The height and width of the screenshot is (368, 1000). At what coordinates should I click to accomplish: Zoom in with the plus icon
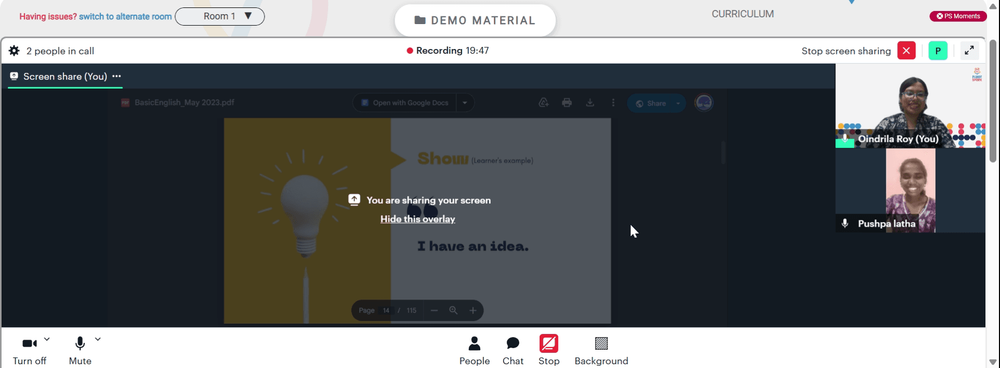point(473,311)
